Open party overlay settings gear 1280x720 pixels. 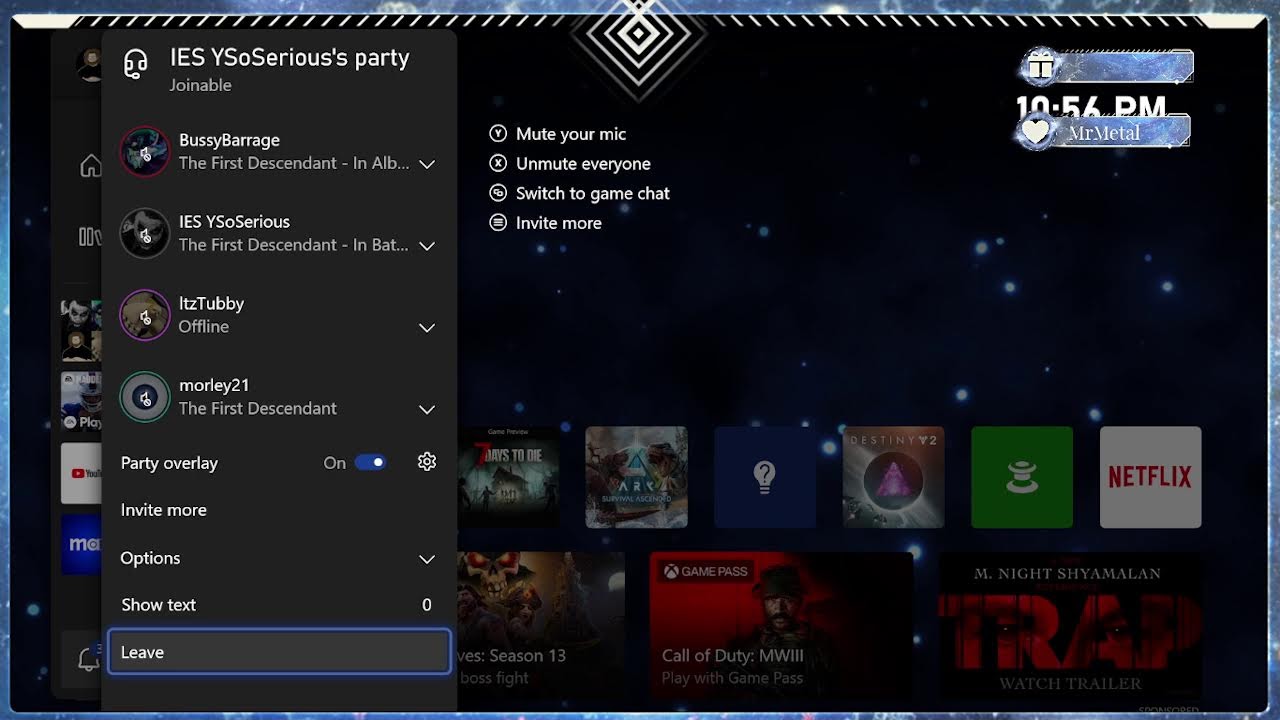coord(427,462)
